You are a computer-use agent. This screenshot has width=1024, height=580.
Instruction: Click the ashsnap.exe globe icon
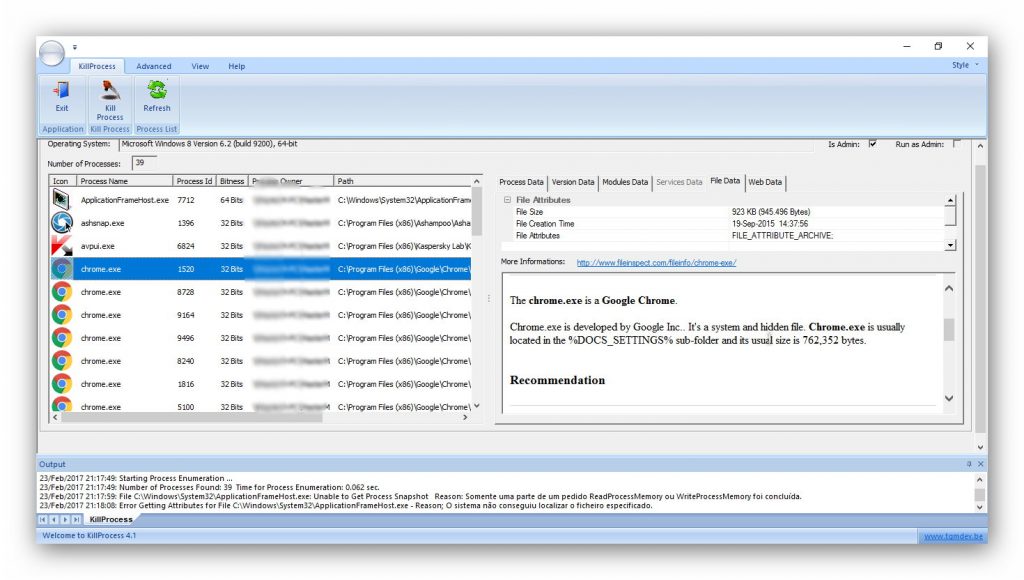pyautogui.click(x=60, y=223)
